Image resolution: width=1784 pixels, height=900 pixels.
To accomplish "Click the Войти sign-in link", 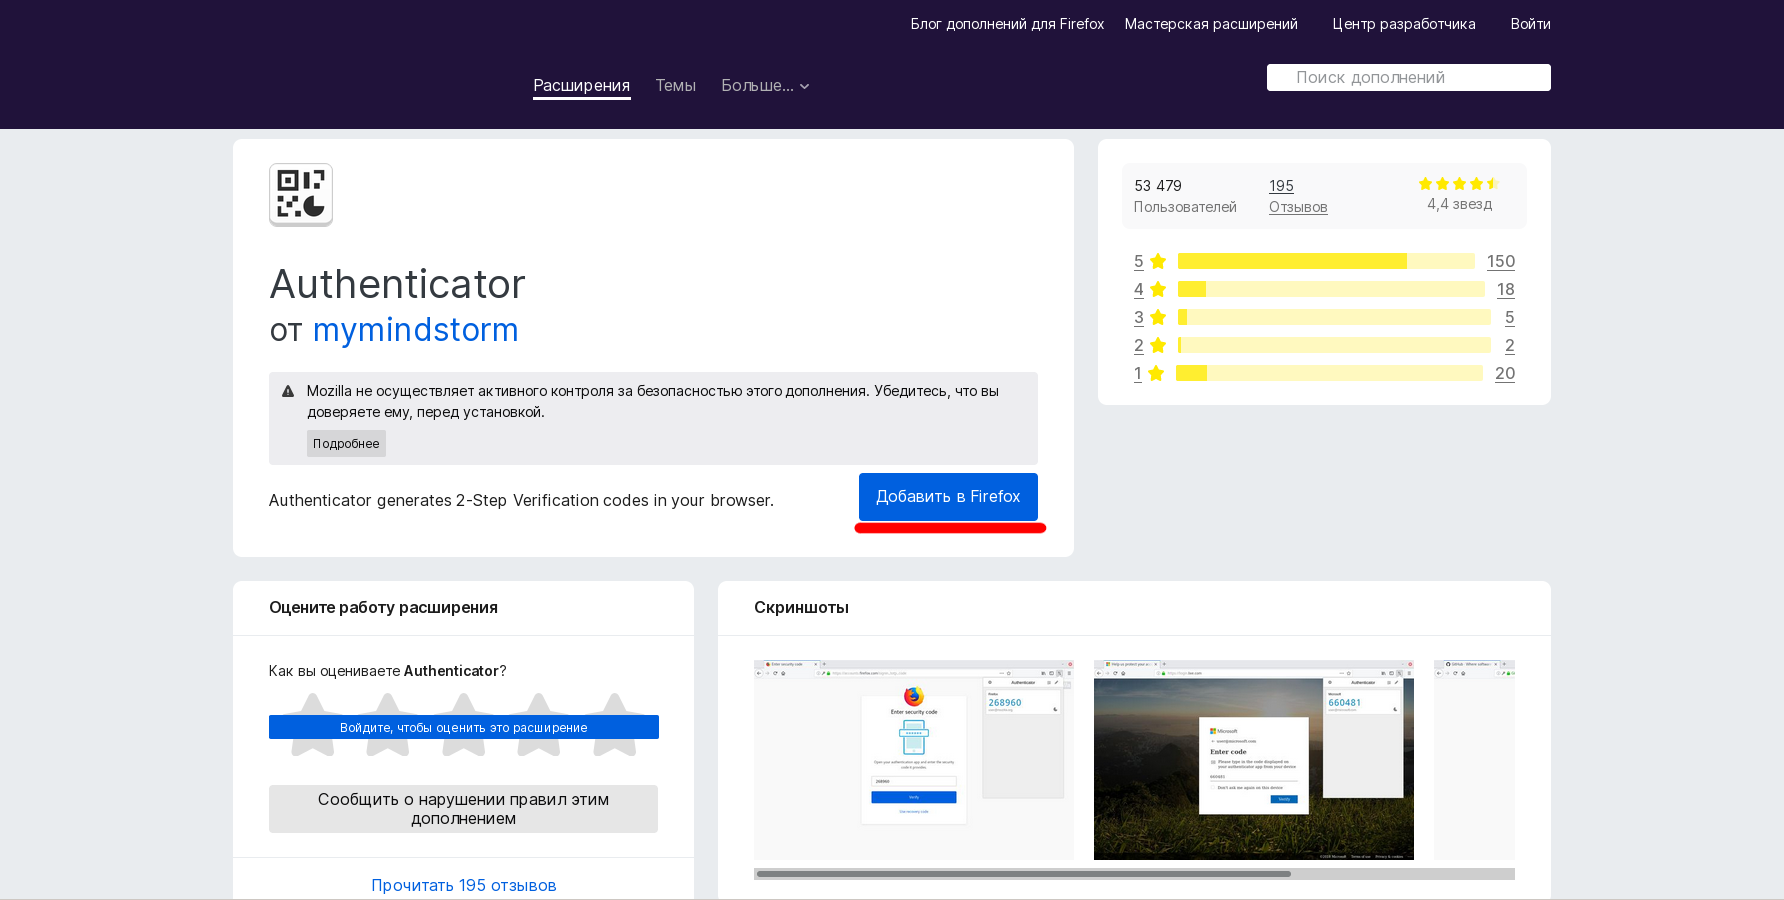I will [x=1530, y=24].
